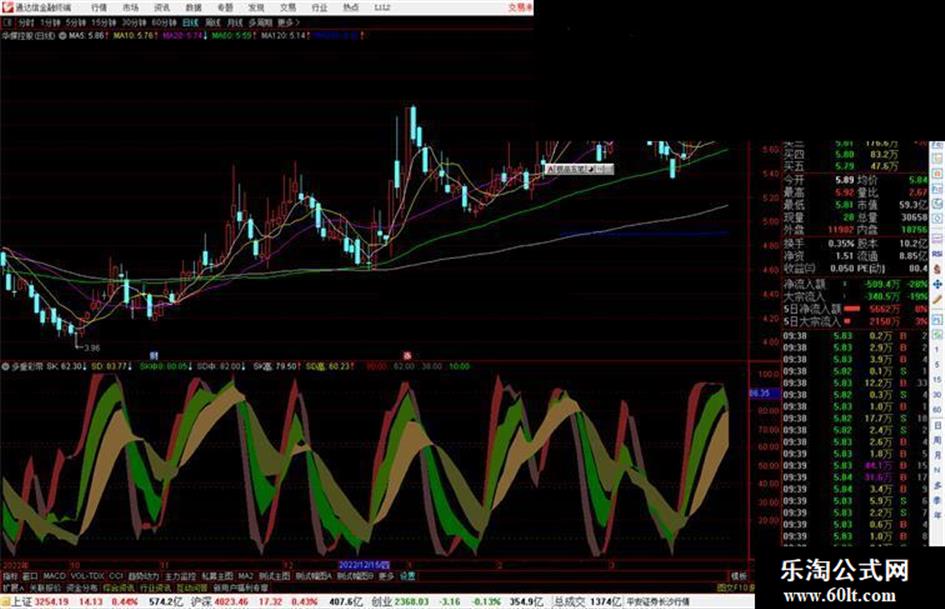This screenshot has width=945, height=609.
Task: Select the MA2 indicator tab
Action: point(246,576)
